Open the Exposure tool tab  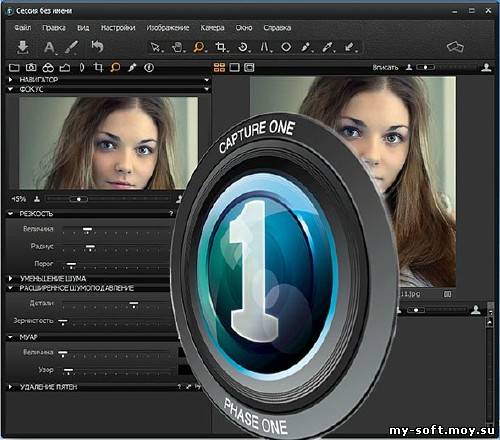[x=65, y=68]
